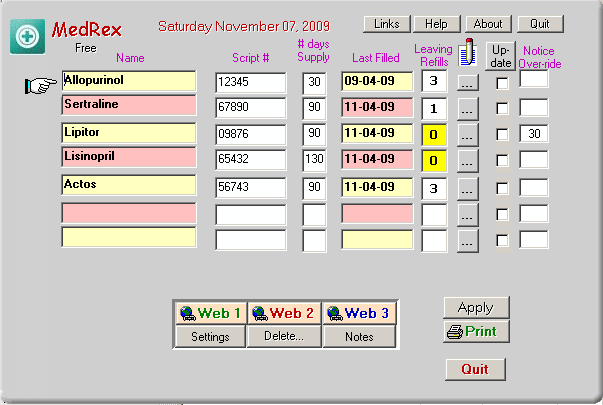
Task: Click ellipsis button in last empty row
Action: pos(468,241)
